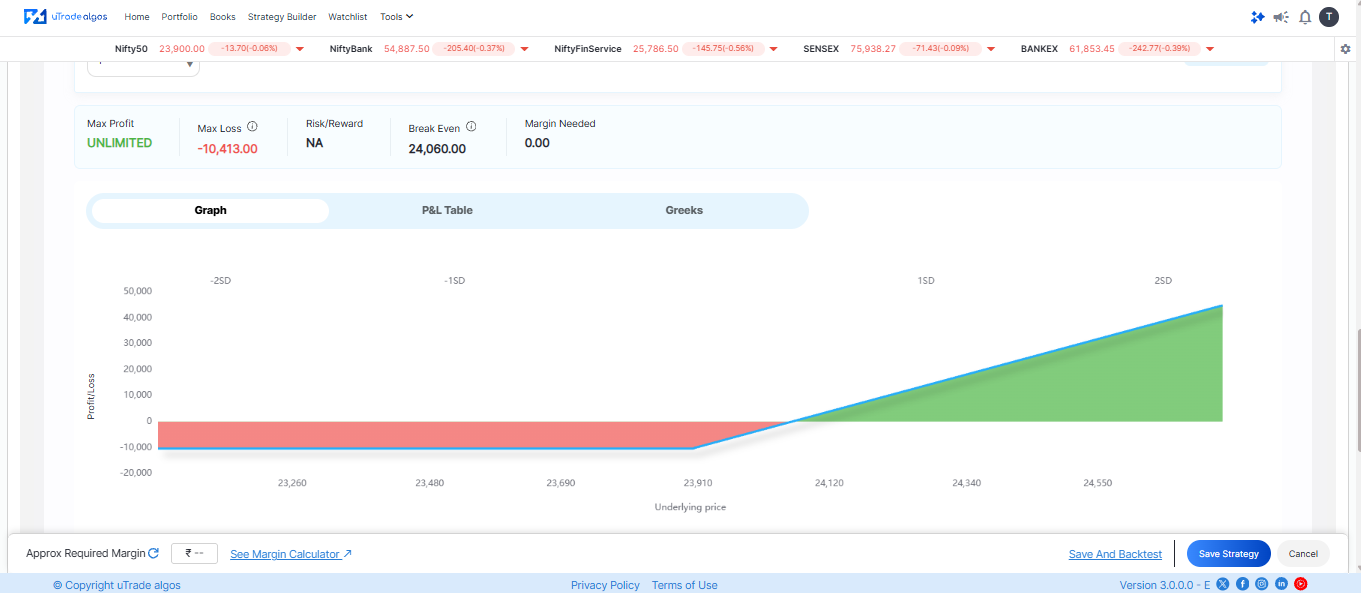Refresh the approx required margin
This screenshot has height=593, width=1361.
pyautogui.click(x=153, y=553)
